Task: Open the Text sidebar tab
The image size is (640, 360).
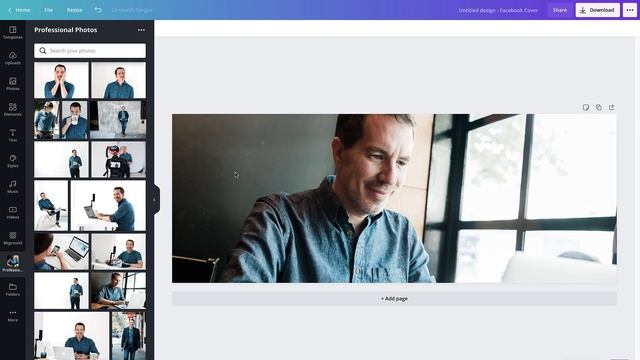Action: [x=13, y=135]
